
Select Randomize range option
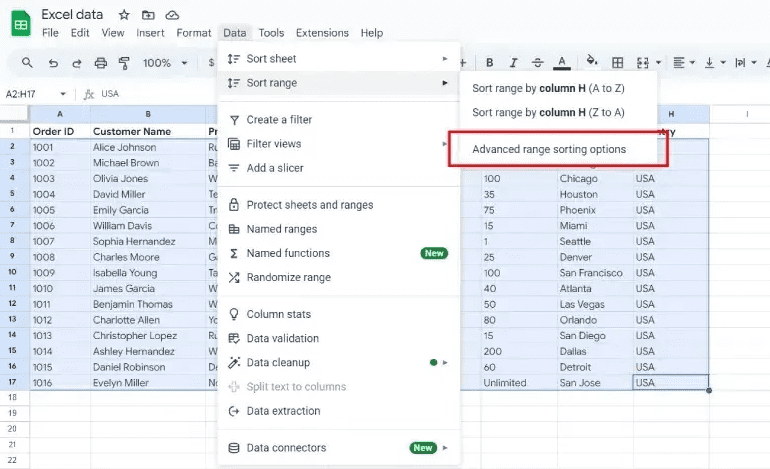click(288, 277)
